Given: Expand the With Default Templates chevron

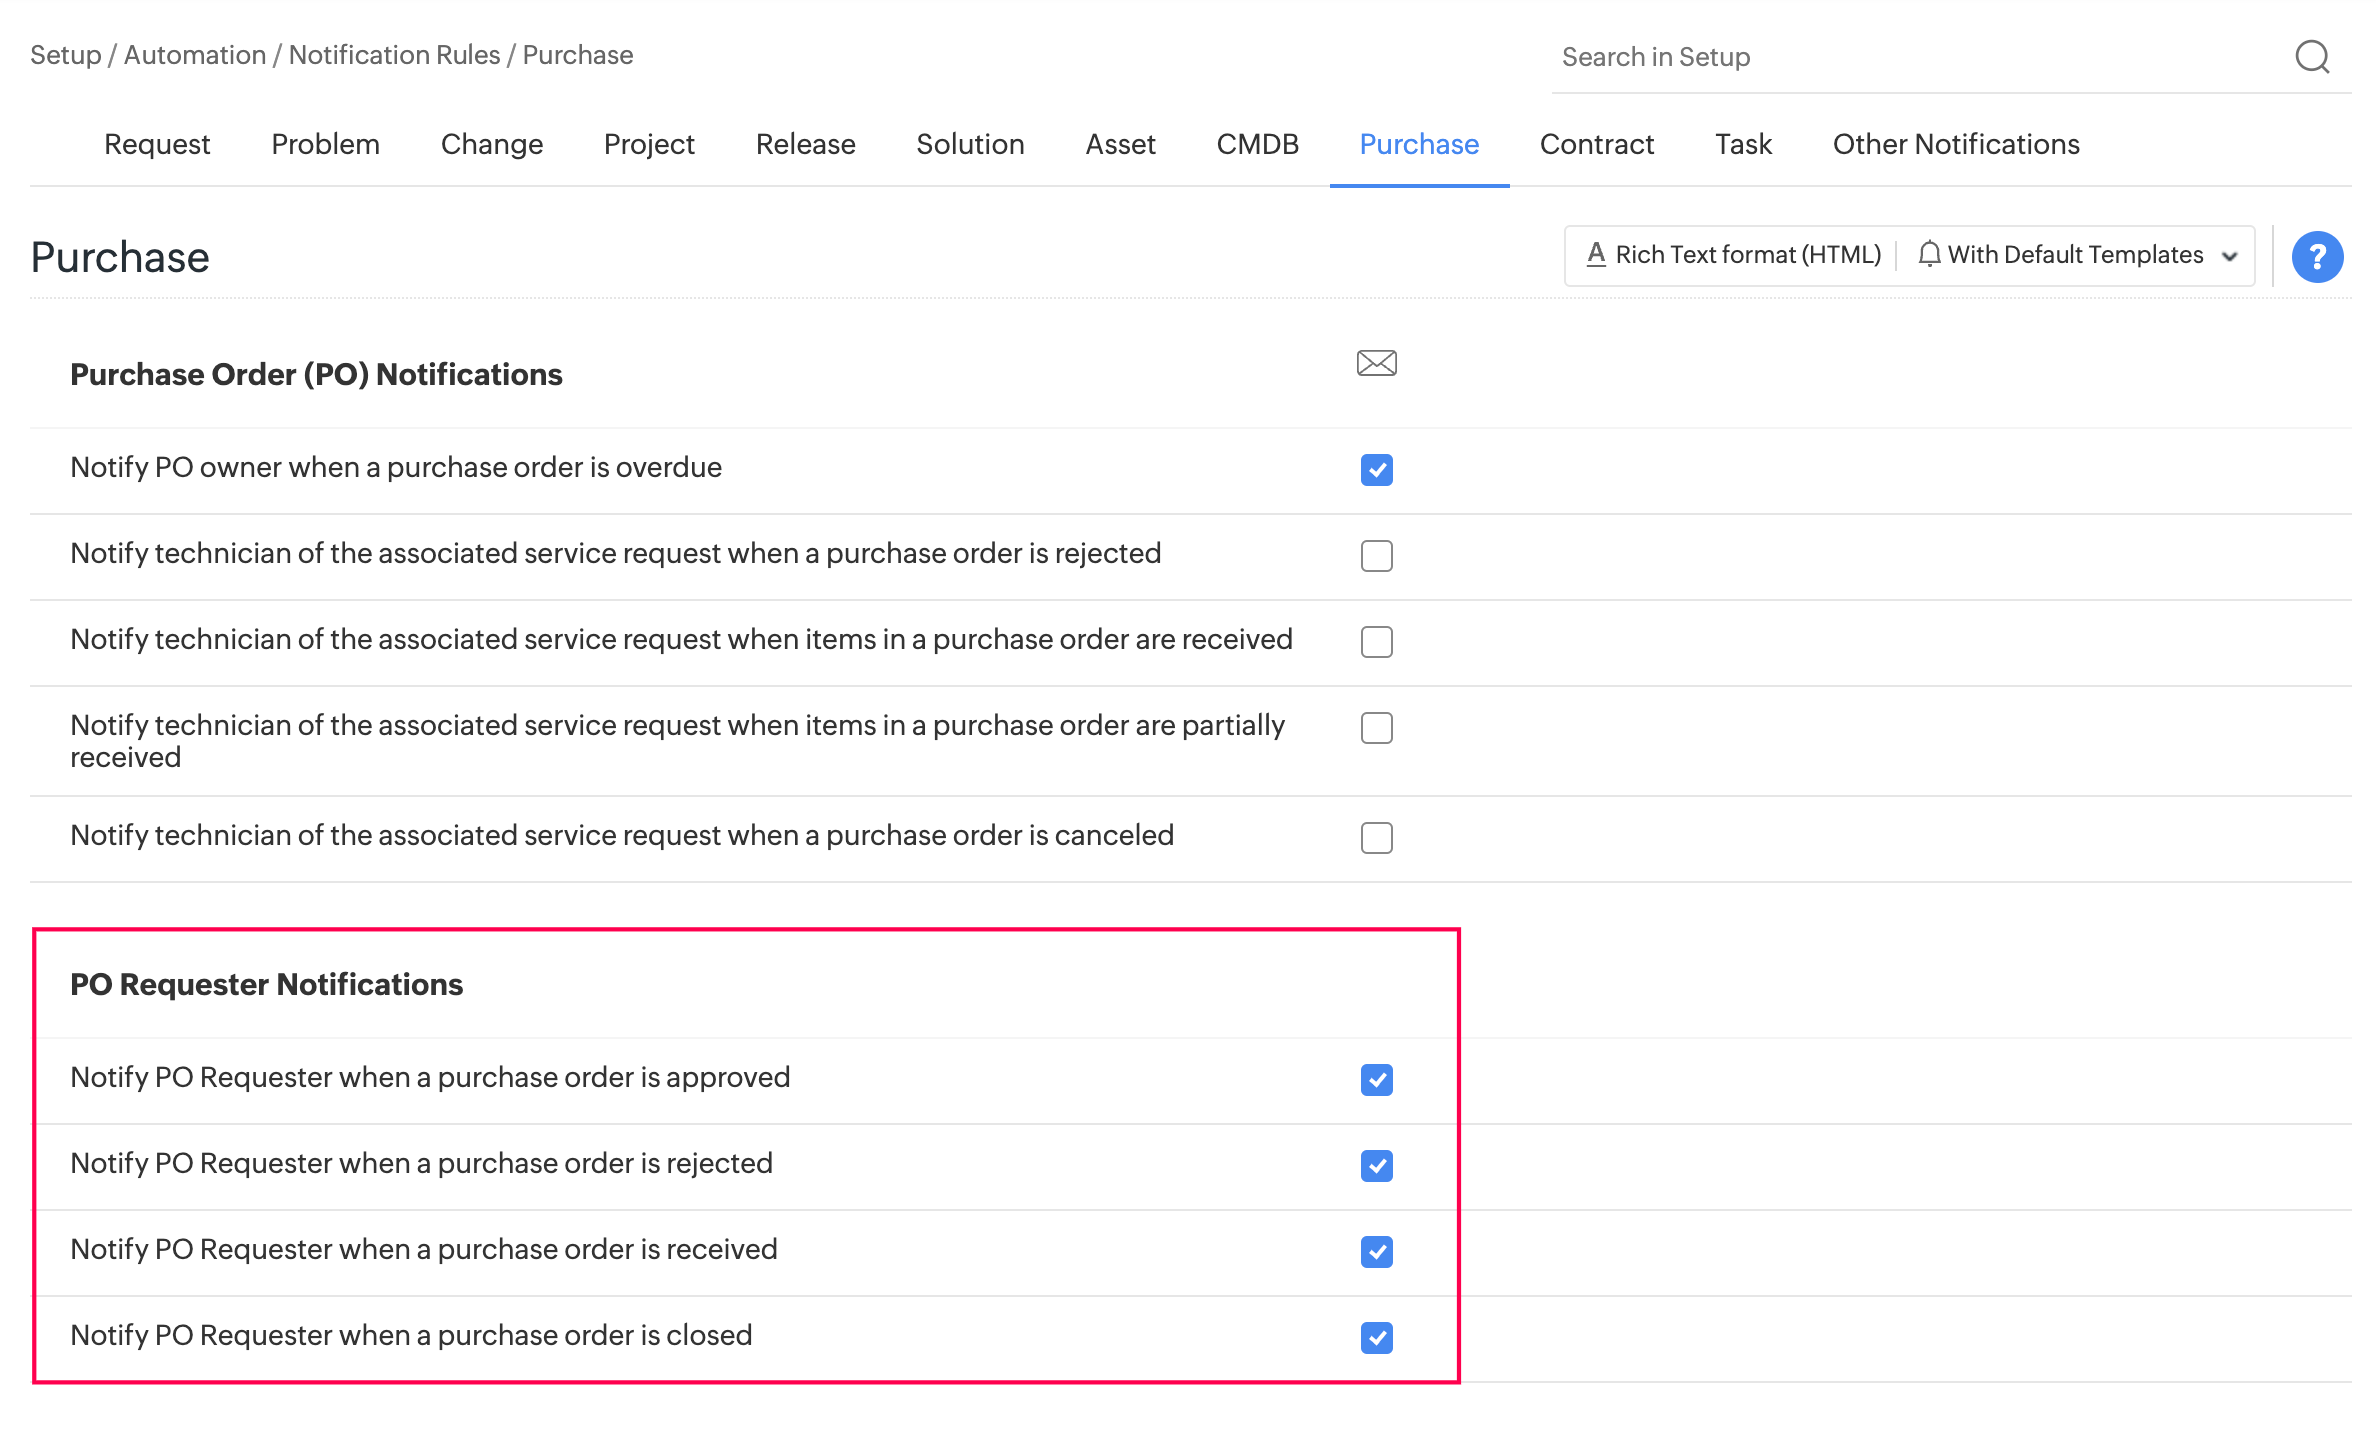Looking at the screenshot, I should [2229, 256].
